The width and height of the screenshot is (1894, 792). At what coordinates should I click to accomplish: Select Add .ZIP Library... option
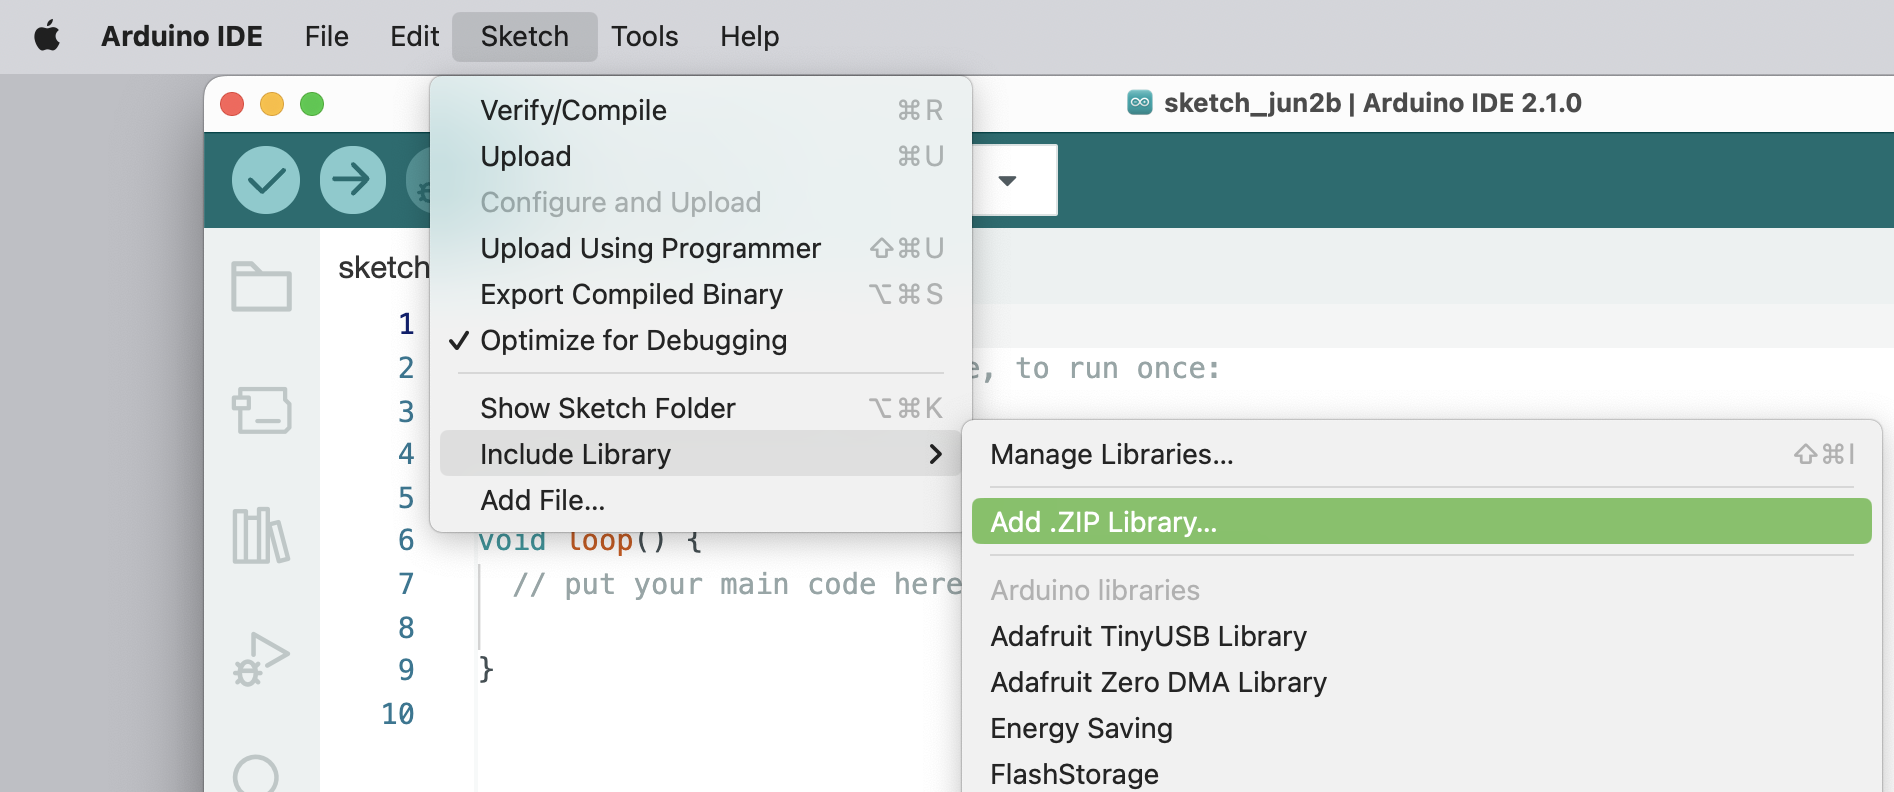(x=1421, y=522)
